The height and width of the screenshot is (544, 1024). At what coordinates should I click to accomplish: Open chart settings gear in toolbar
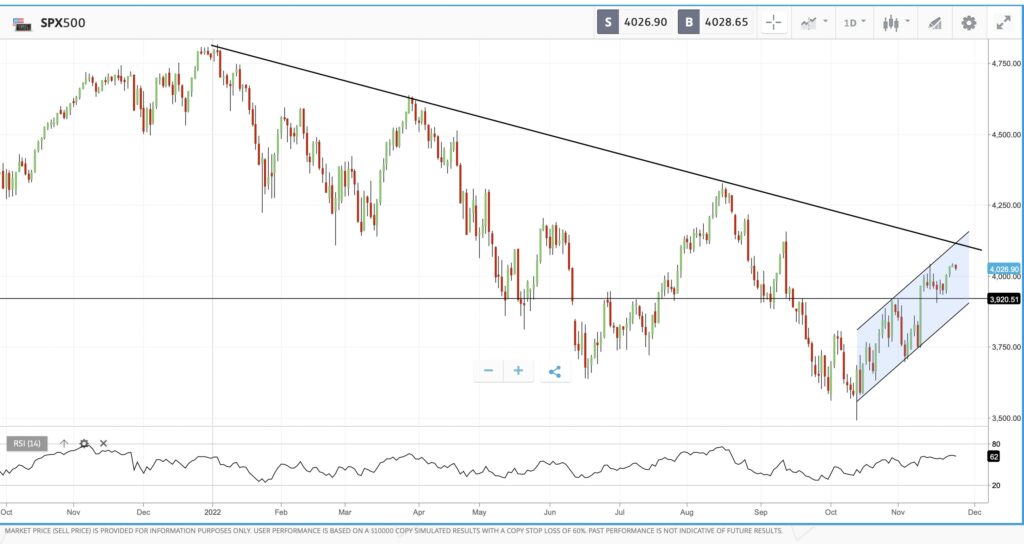click(x=968, y=22)
